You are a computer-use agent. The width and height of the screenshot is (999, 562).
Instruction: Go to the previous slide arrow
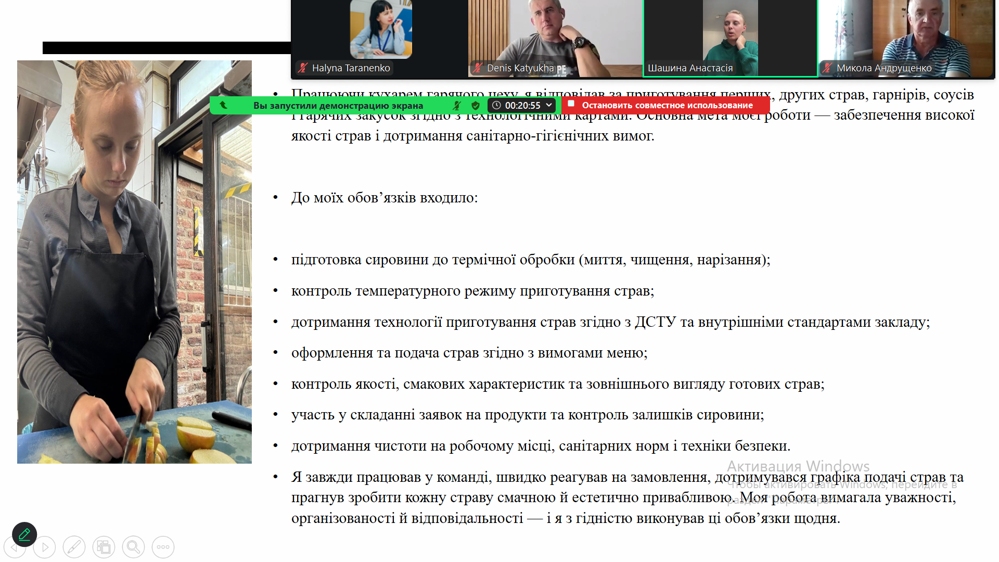point(14,547)
